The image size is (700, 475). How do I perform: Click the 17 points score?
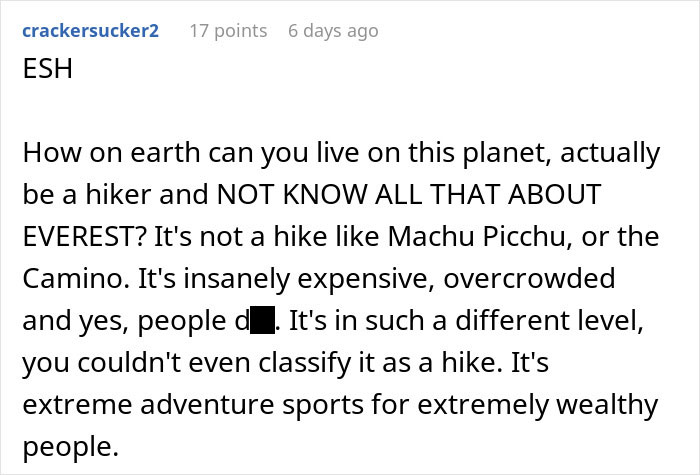pos(228,30)
